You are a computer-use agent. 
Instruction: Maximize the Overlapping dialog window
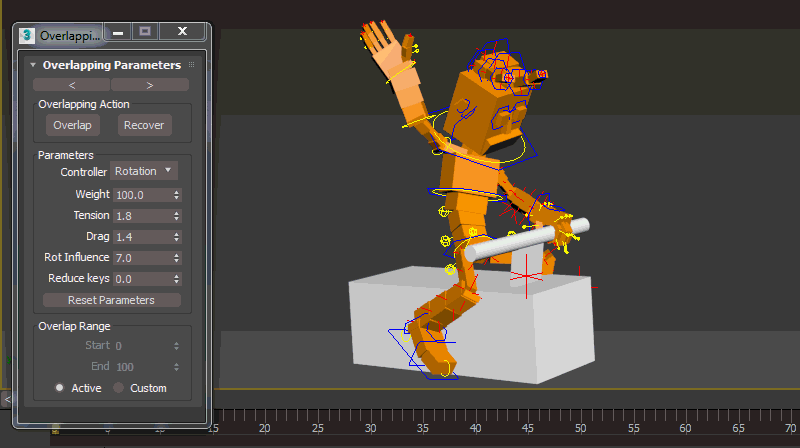pos(146,33)
